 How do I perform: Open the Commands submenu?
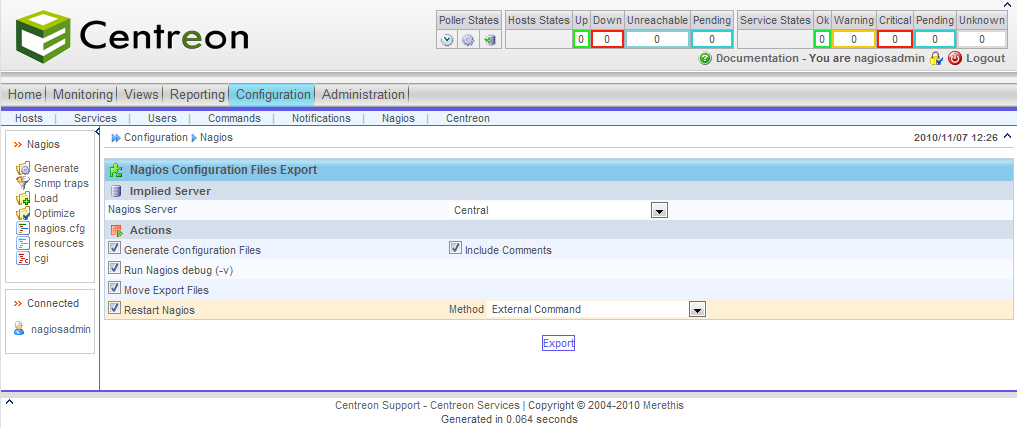234,119
